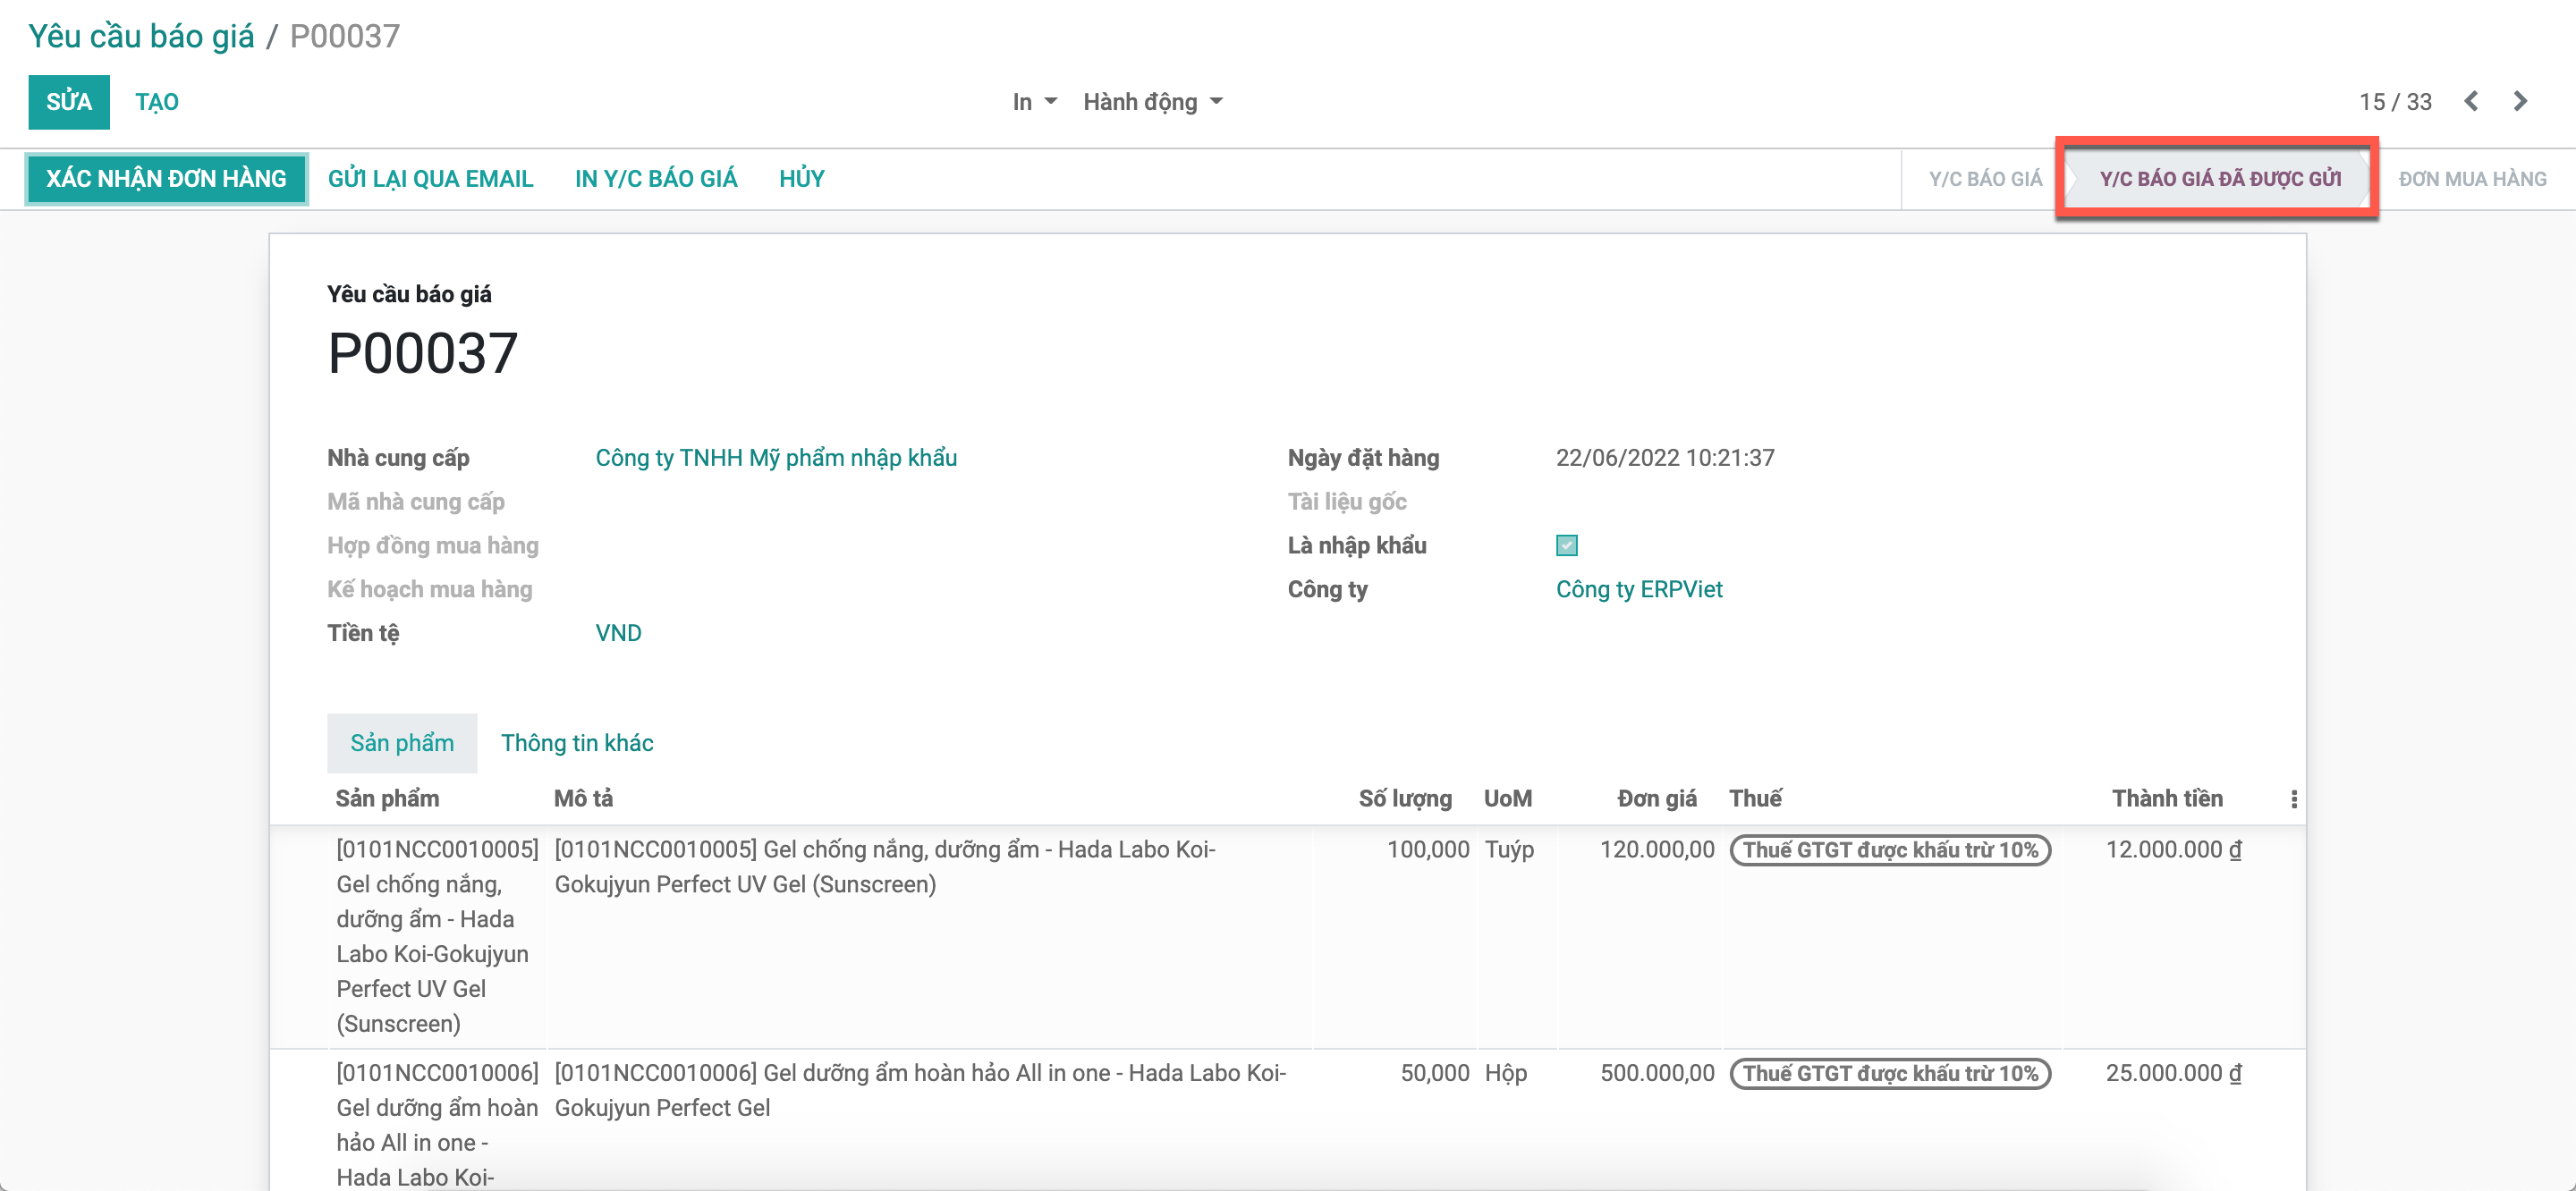The image size is (2576, 1191).
Task: Select the ĐƠN MUA HÀNG status stage
Action: tap(2472, 179)
